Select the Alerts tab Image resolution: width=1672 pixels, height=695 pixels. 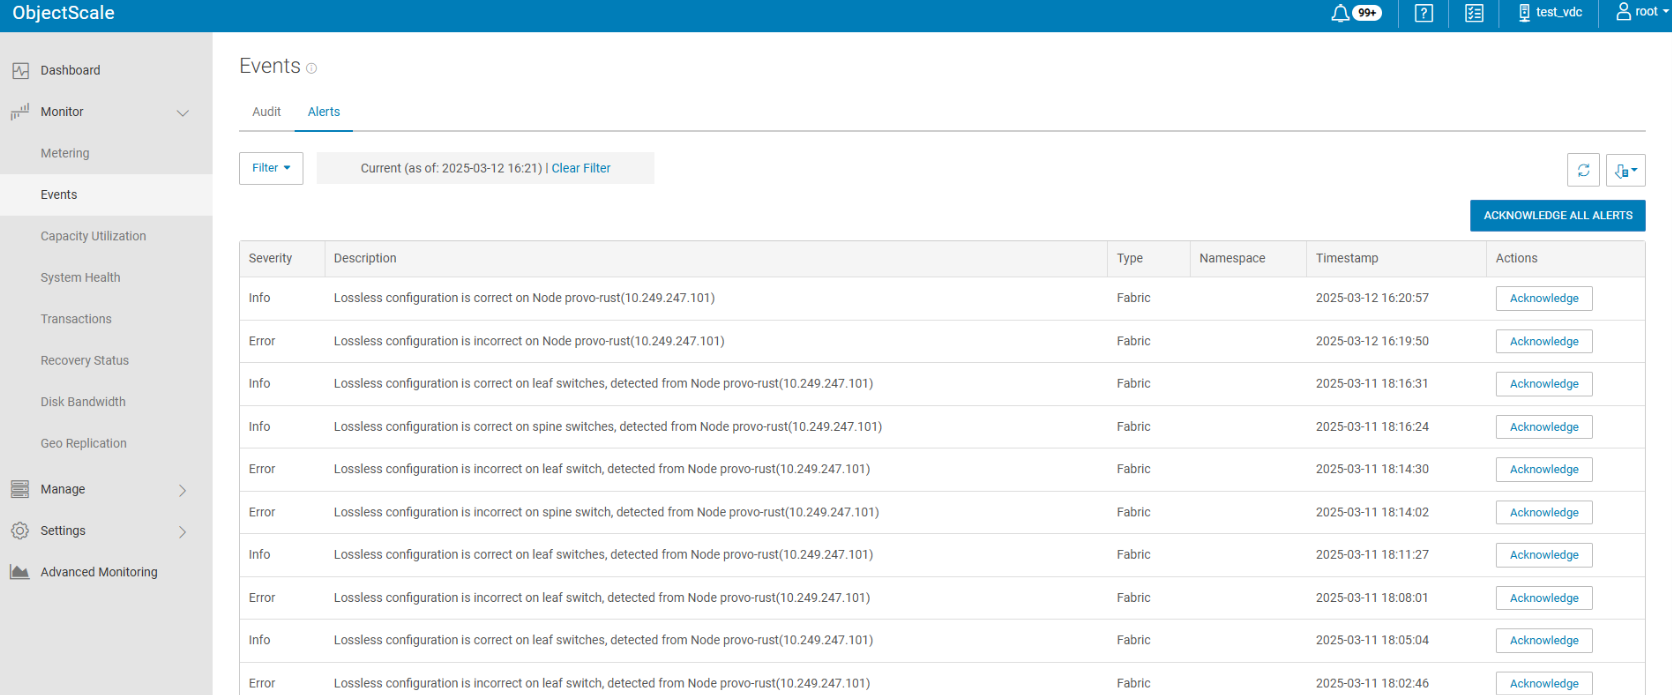click(324, 112)
